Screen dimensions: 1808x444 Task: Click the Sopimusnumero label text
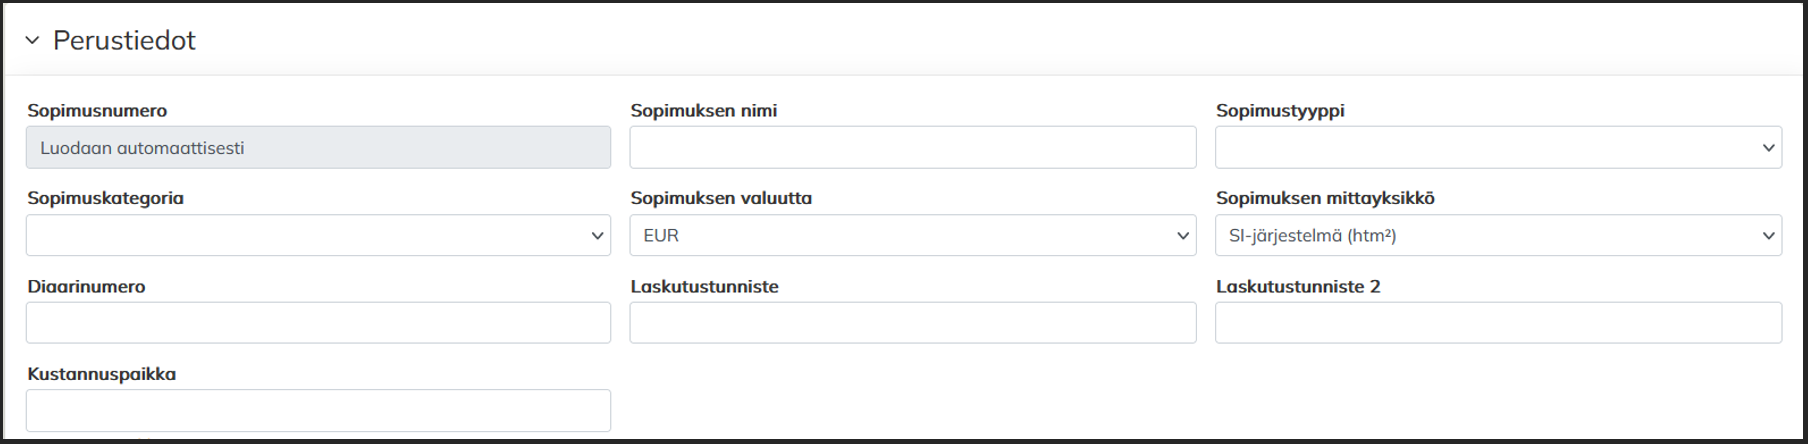(x=97, y=111)
